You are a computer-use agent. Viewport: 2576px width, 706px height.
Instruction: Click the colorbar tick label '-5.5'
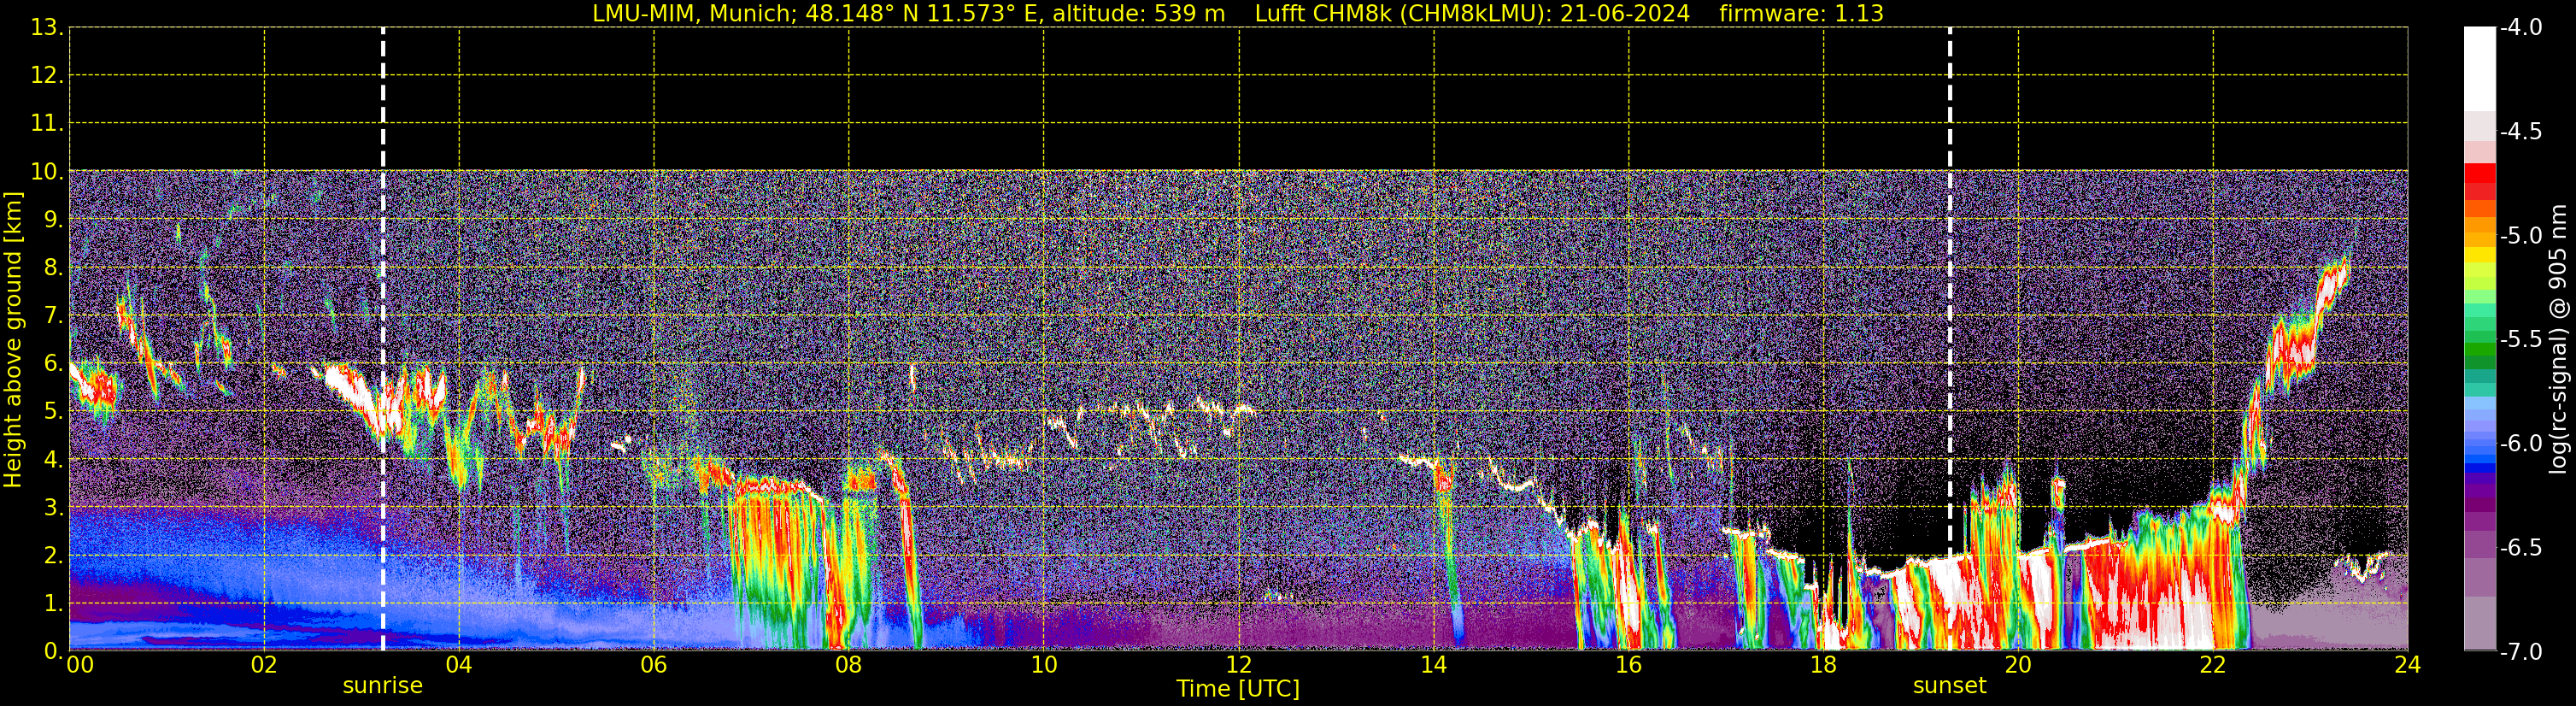pos(2521,340)
